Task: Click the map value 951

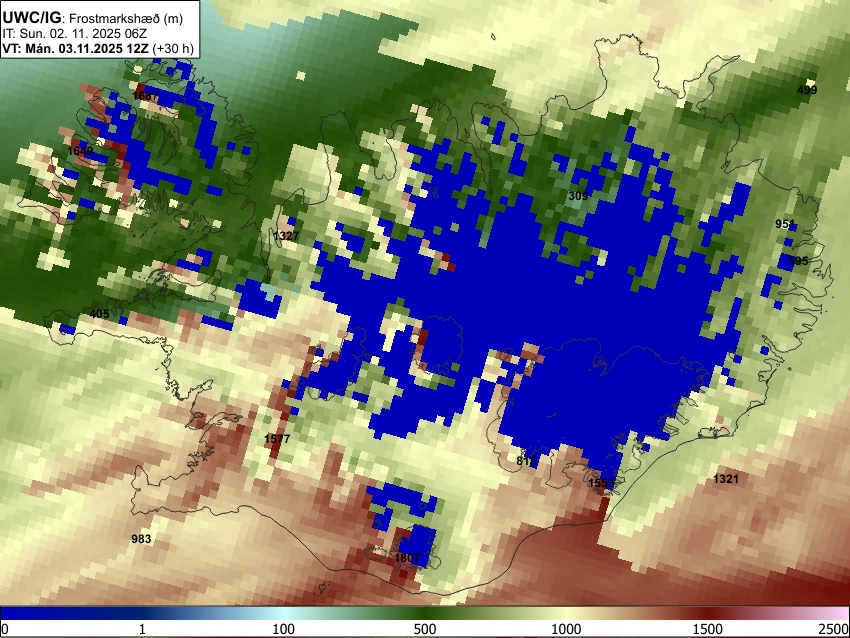Action: (785, 224)
